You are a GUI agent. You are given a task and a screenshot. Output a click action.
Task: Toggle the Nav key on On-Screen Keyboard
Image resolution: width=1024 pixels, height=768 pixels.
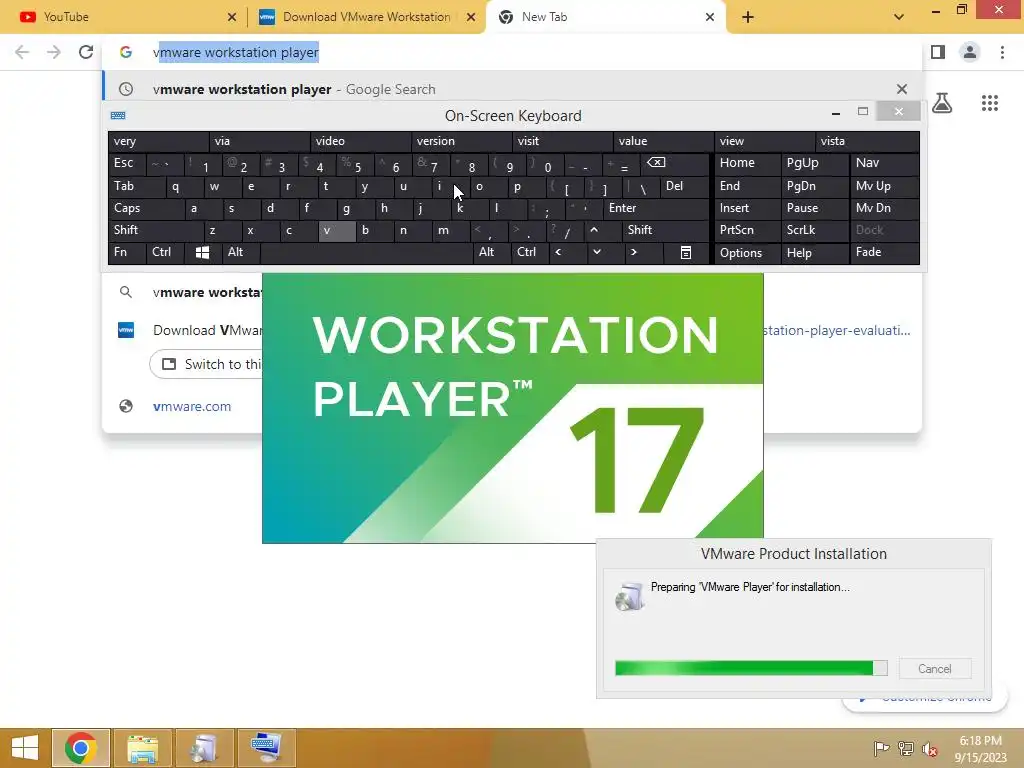click(x=884, y=163)
